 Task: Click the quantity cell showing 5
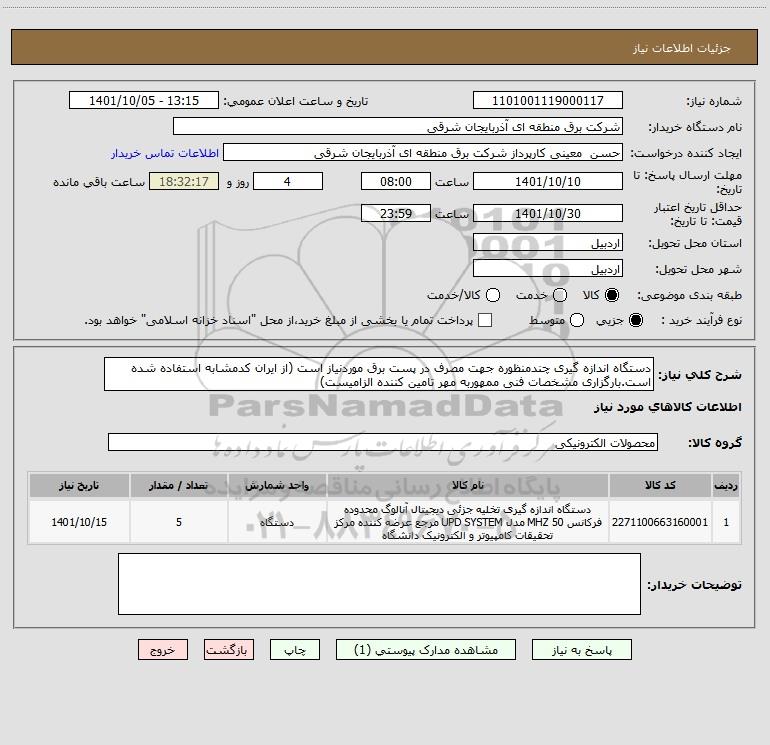179,522
